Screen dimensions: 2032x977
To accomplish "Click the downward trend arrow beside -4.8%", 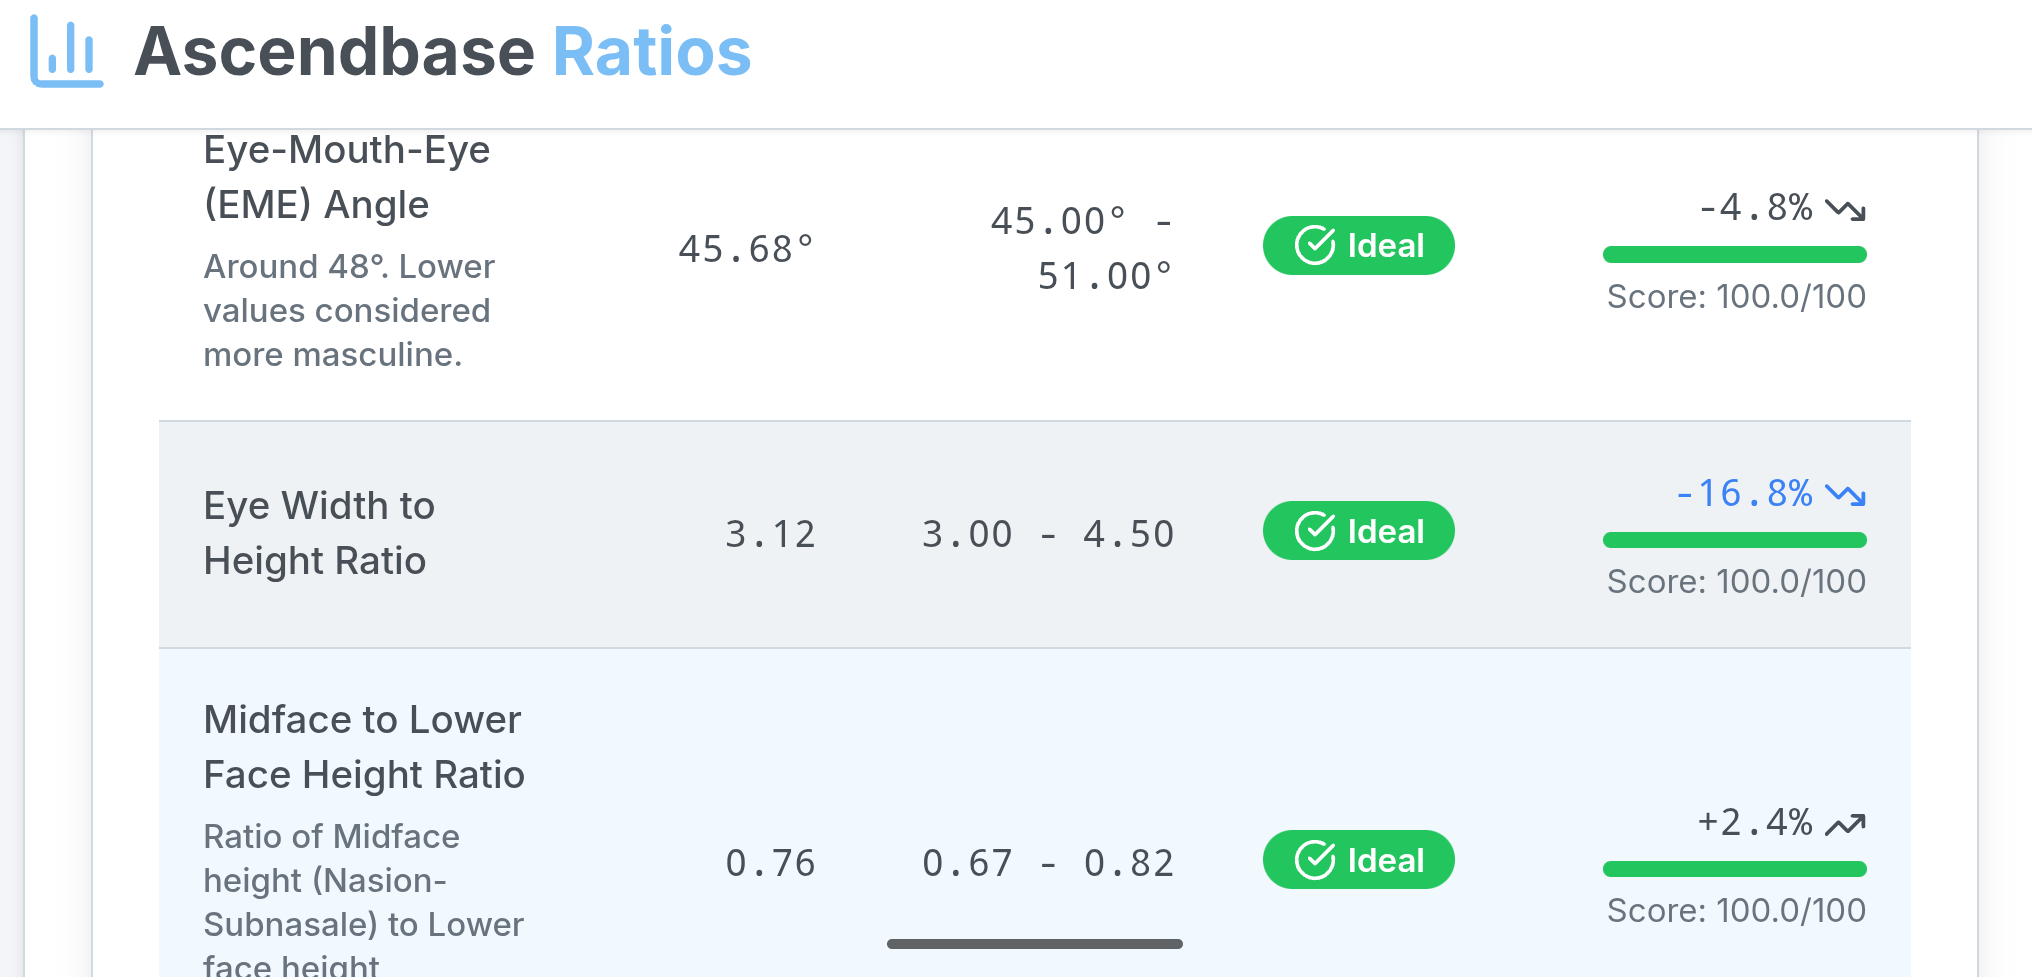I will pos(1845,210).
